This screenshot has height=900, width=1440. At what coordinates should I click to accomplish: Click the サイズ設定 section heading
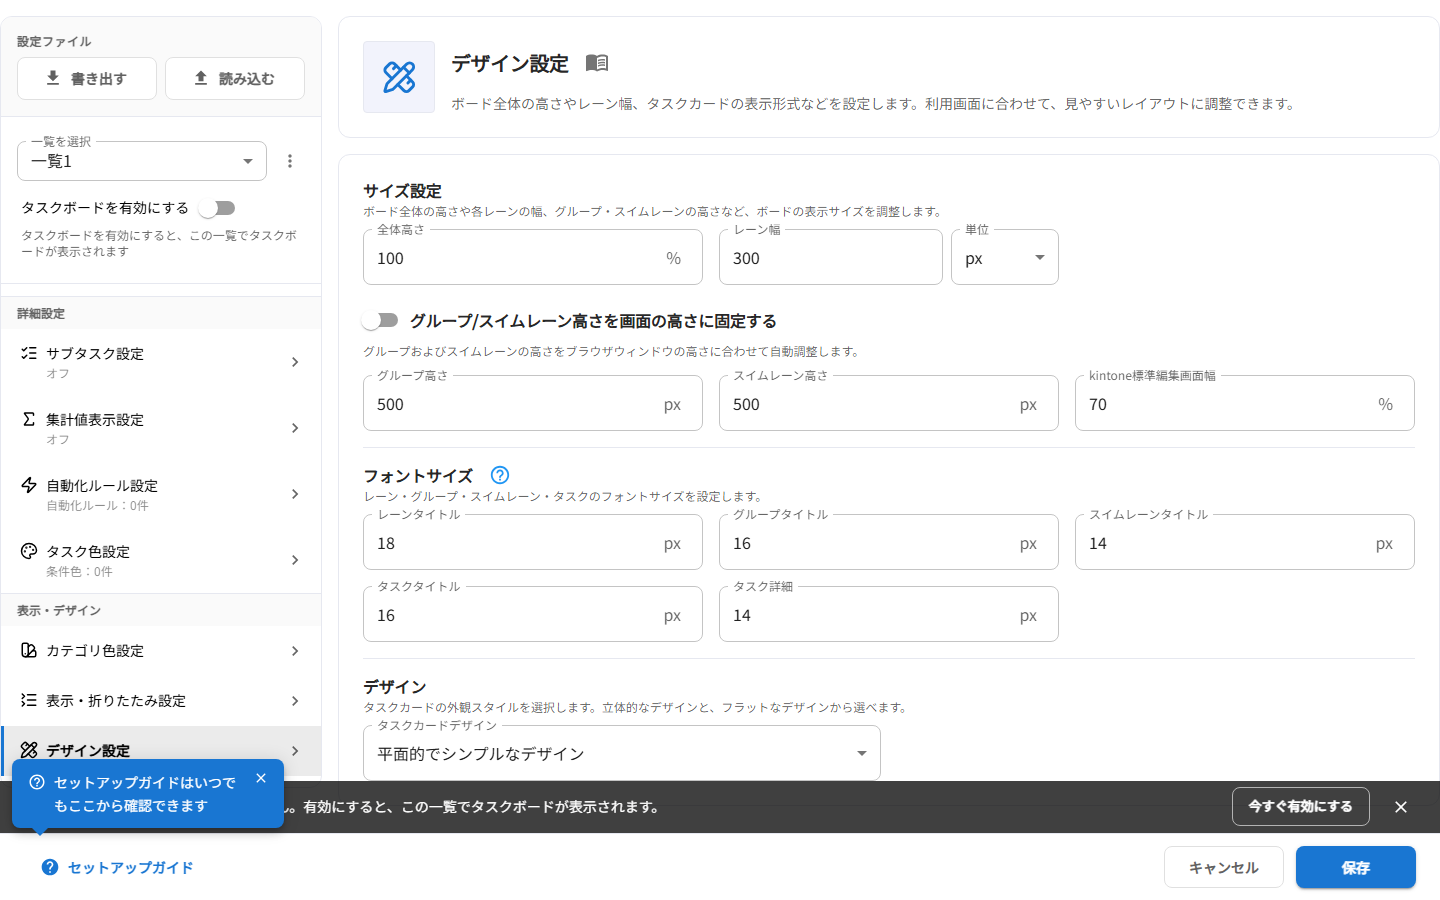tap(402, 190)
